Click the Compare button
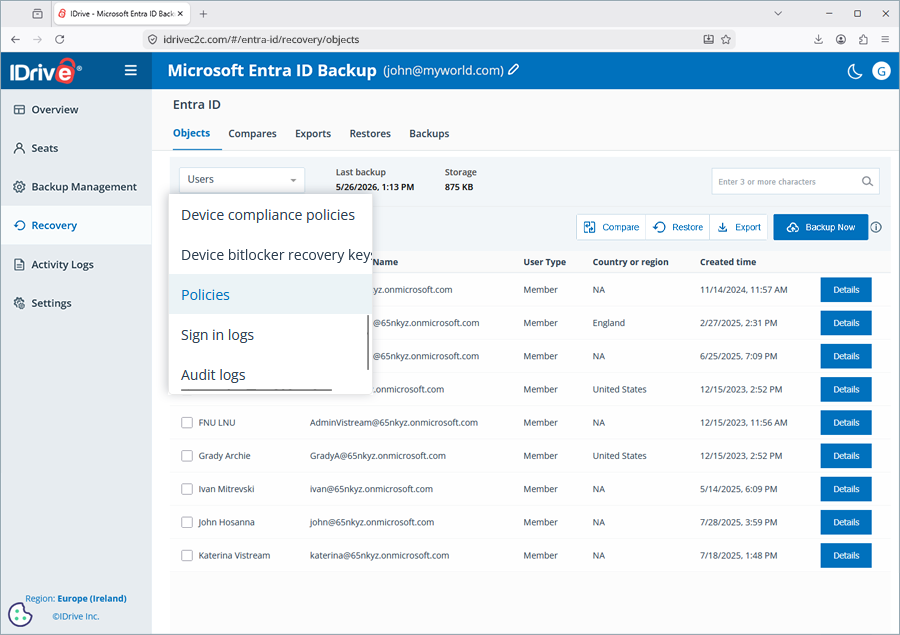Screen dimensions: 900x635 (x=611, y=227)
